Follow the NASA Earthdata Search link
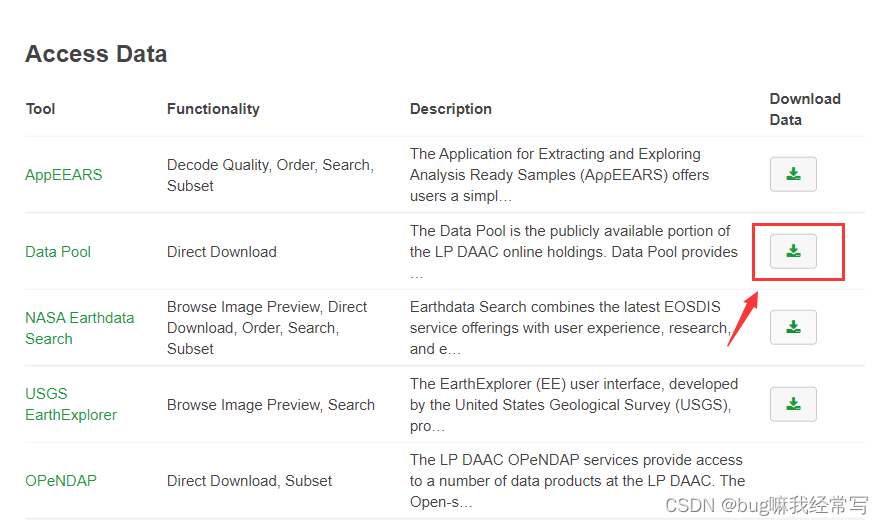 pos(79,328)
